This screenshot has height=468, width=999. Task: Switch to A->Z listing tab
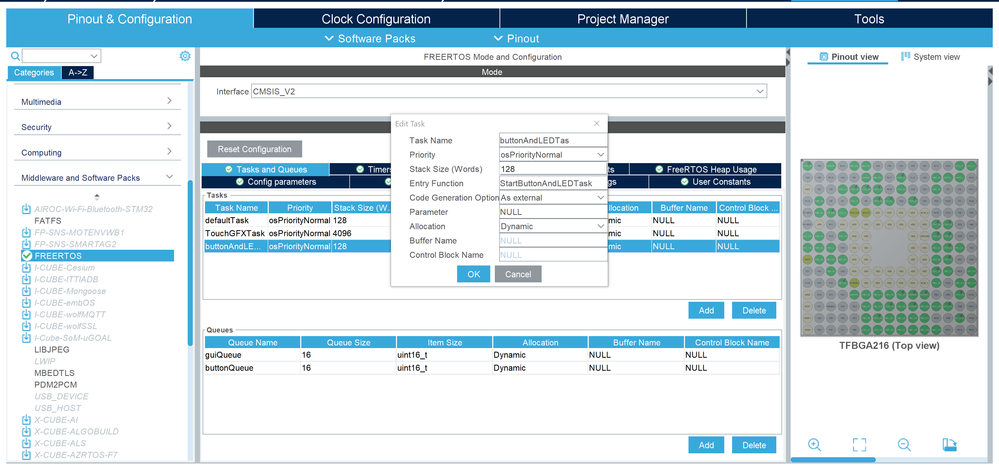pyautogui.click(x=78, y=73)
